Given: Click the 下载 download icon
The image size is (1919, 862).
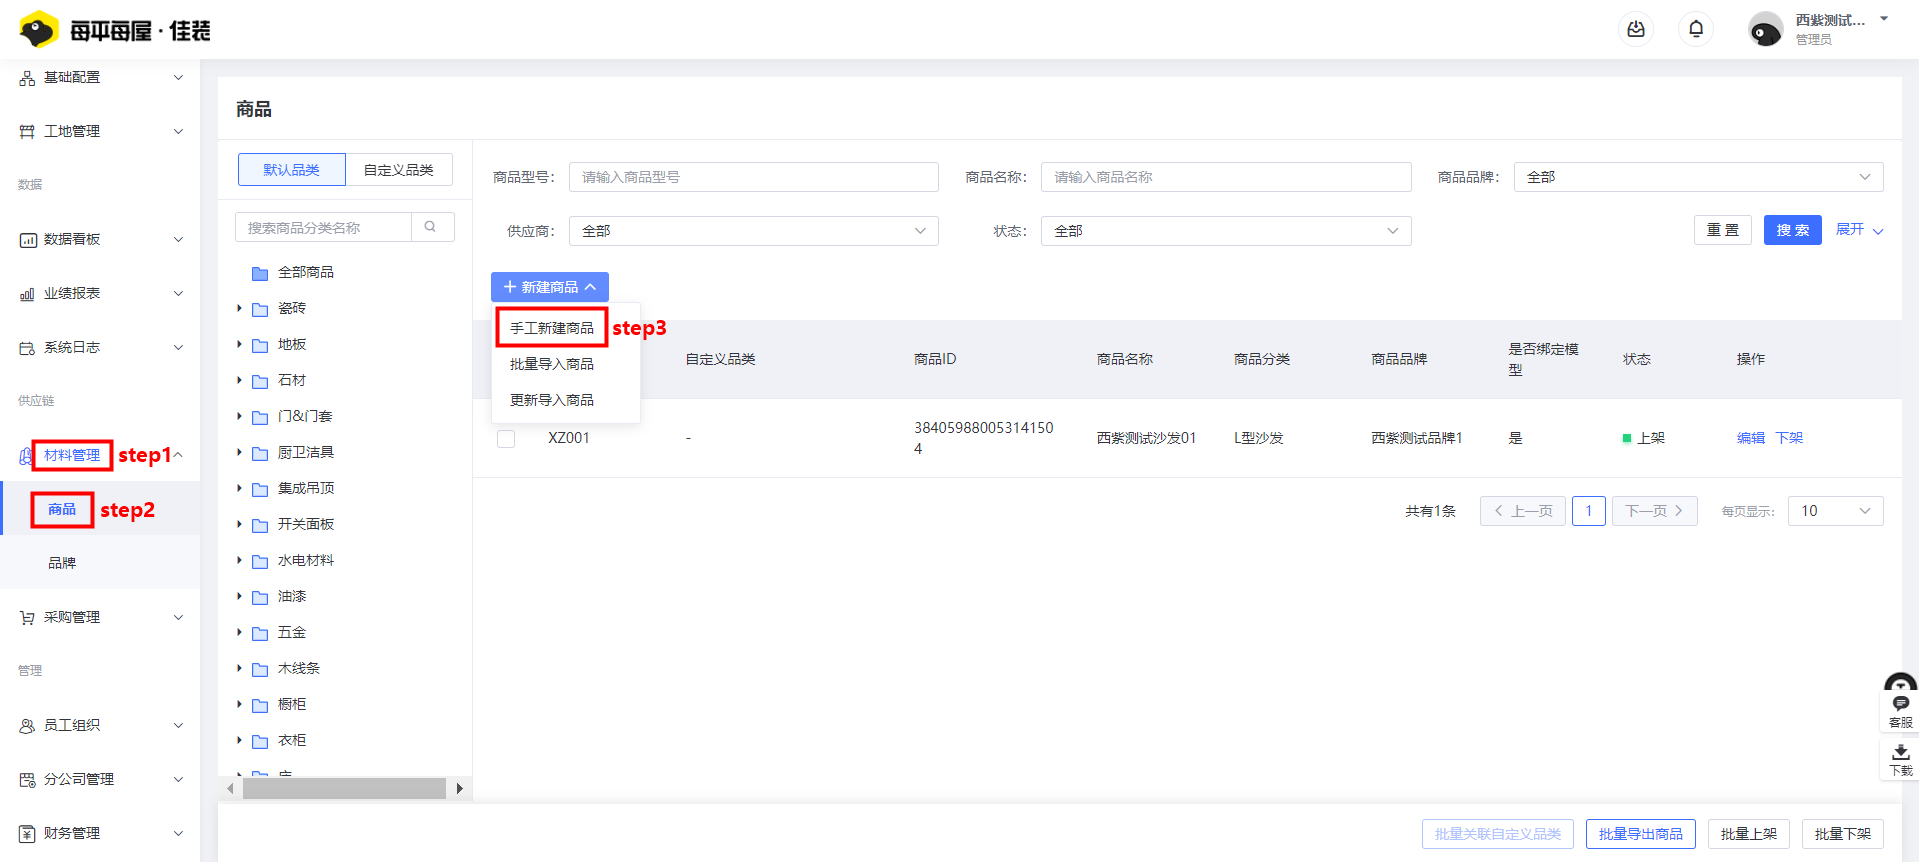Looking at the screenshot, I should tap(1901, 759).
